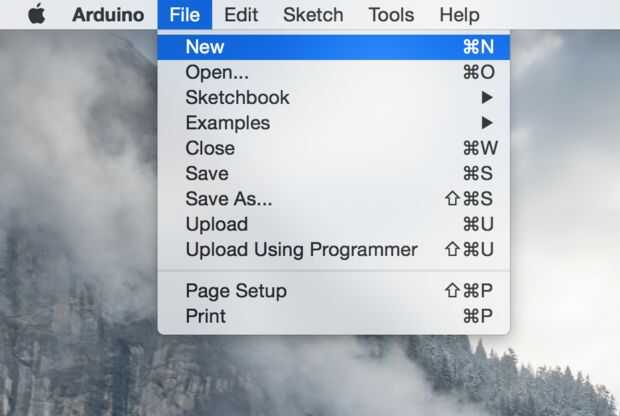620x416 pixels.
Task: Click Print in the File menu
Action: 205,316
